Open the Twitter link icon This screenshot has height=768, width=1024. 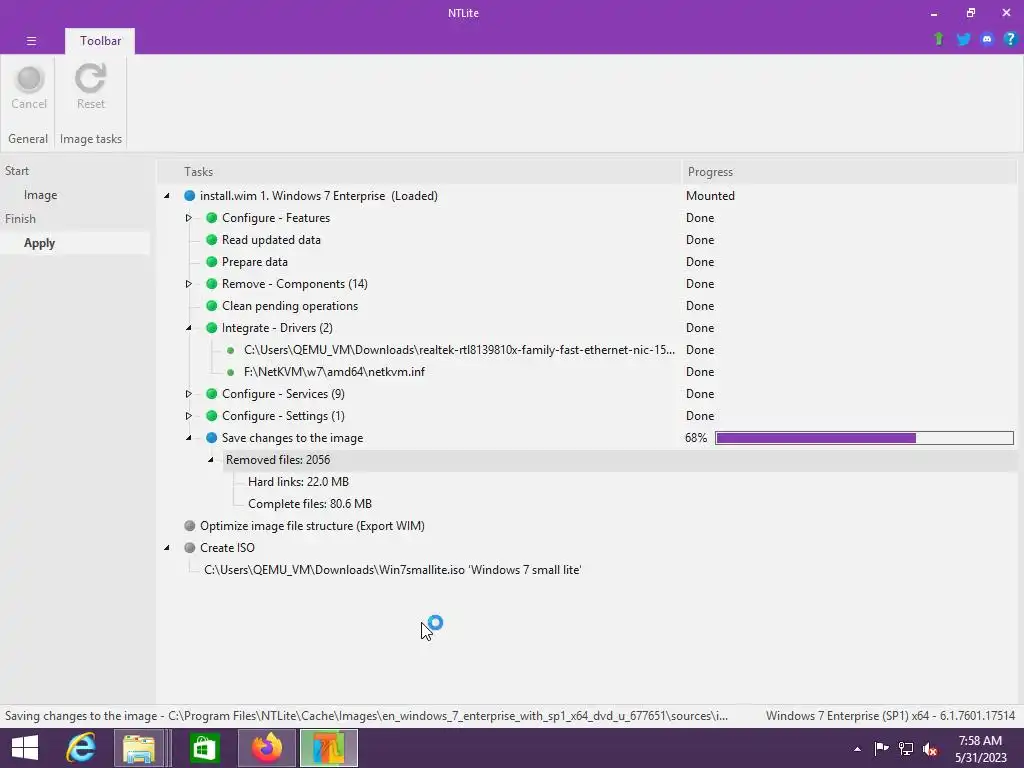click(963, 39)
